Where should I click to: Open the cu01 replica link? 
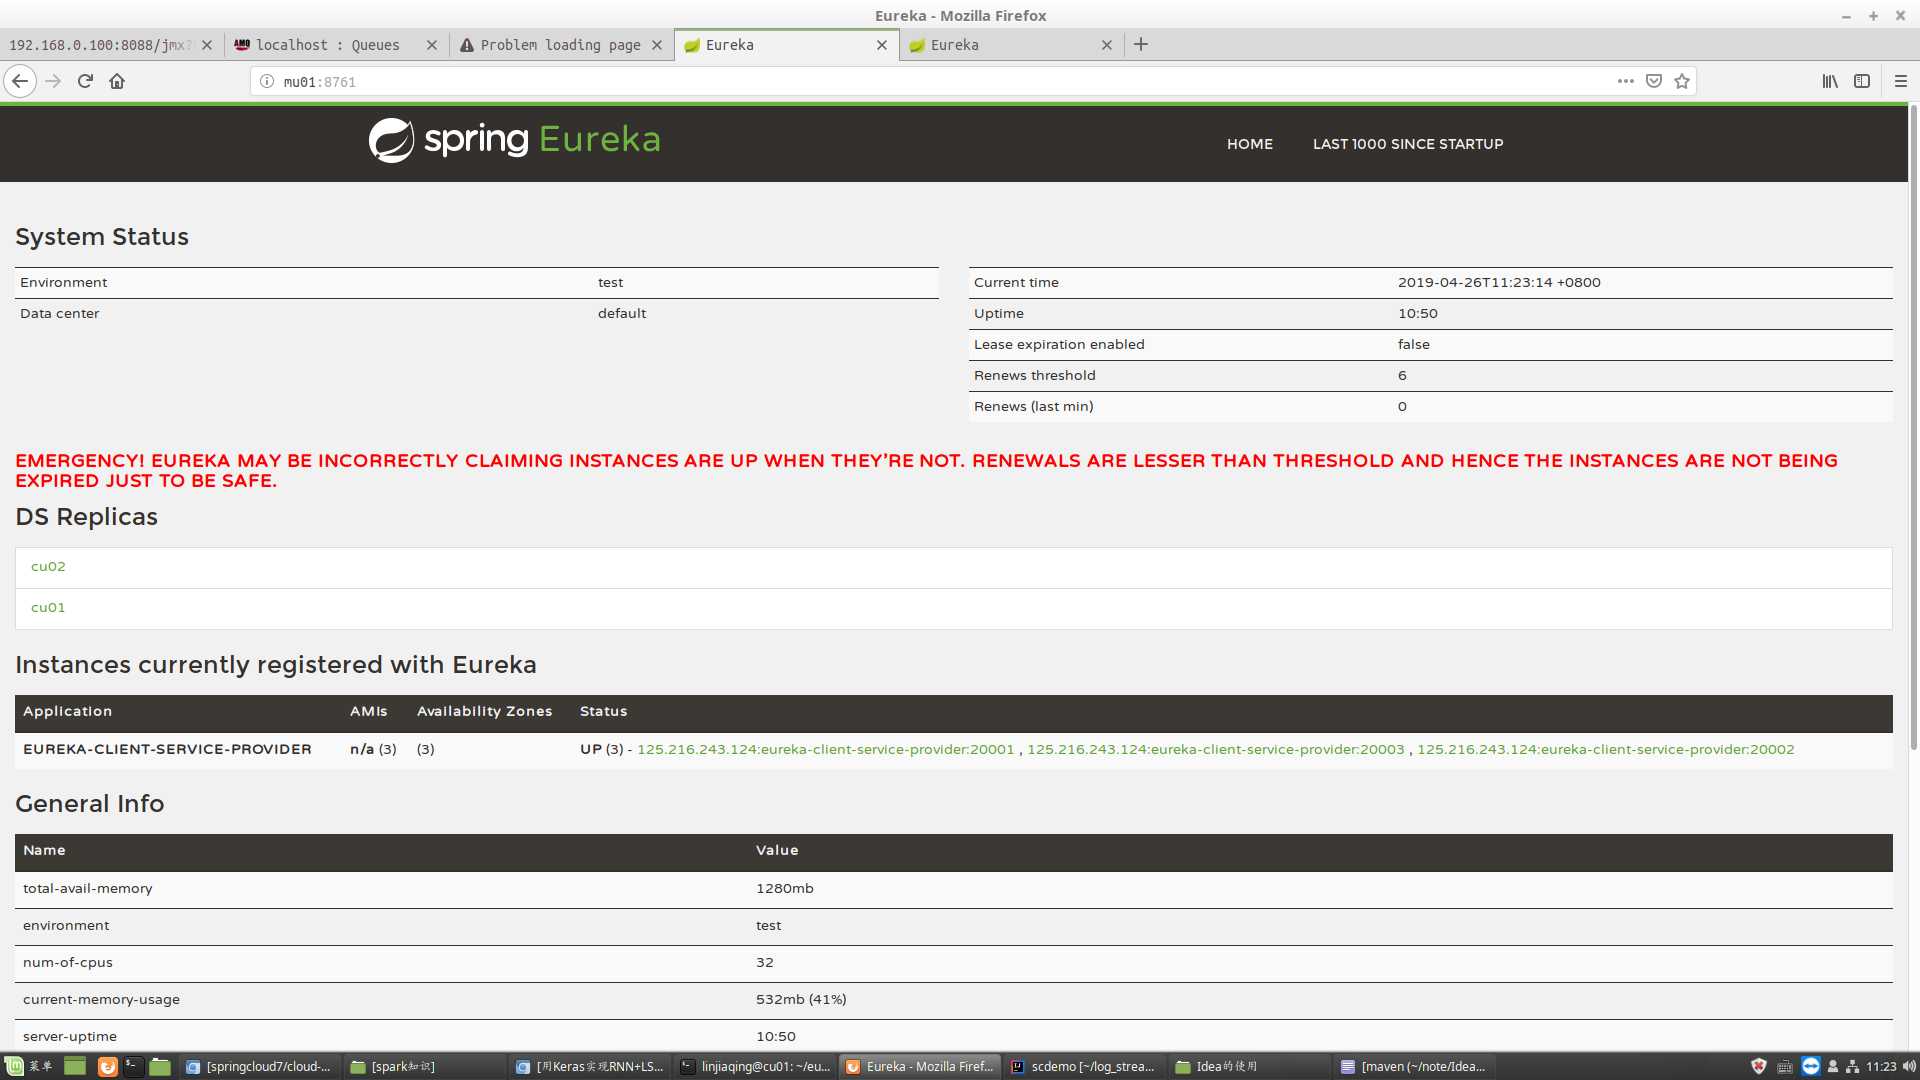(x=48, y=607)
